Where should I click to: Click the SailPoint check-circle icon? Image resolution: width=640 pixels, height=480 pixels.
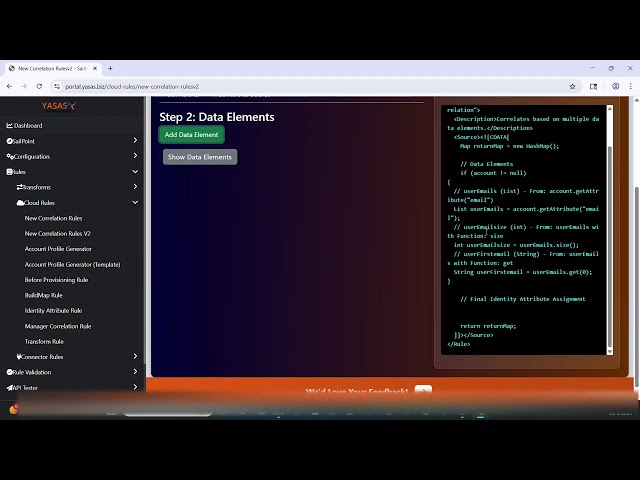coord(9,141)
